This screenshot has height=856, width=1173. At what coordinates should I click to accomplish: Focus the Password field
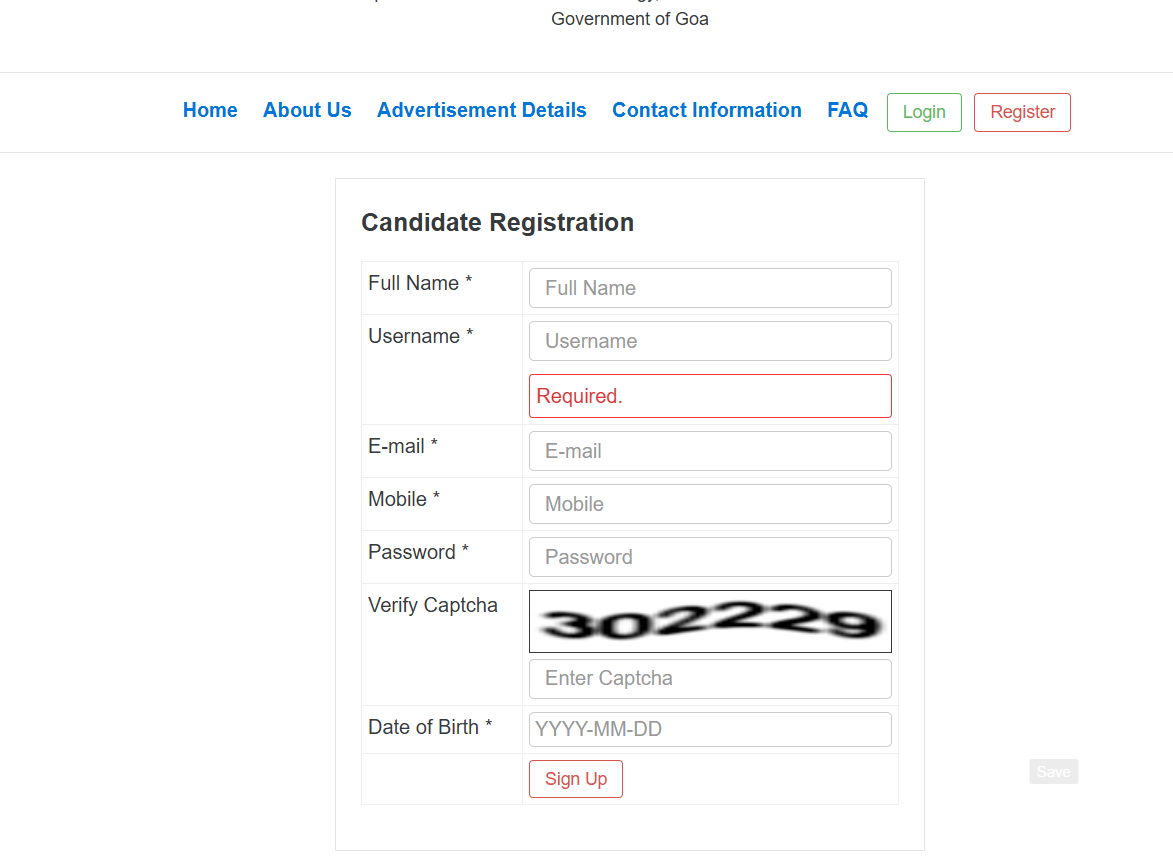tap(710, 557)
